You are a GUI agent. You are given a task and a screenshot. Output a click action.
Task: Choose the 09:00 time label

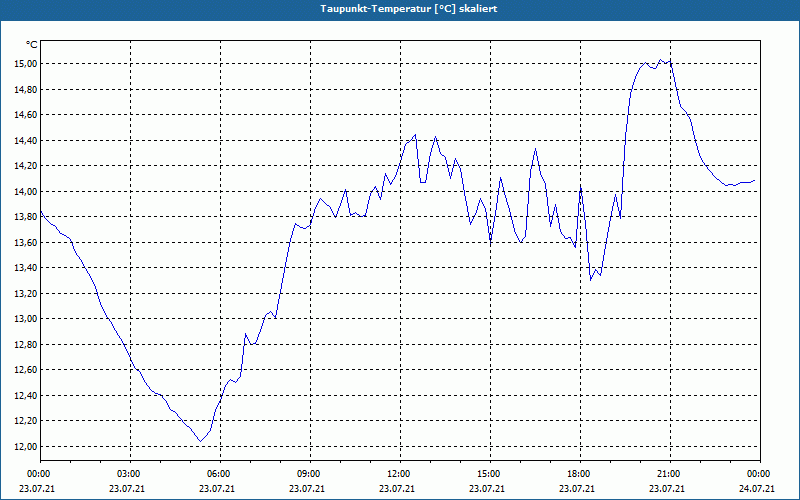[x=307, y=474]
